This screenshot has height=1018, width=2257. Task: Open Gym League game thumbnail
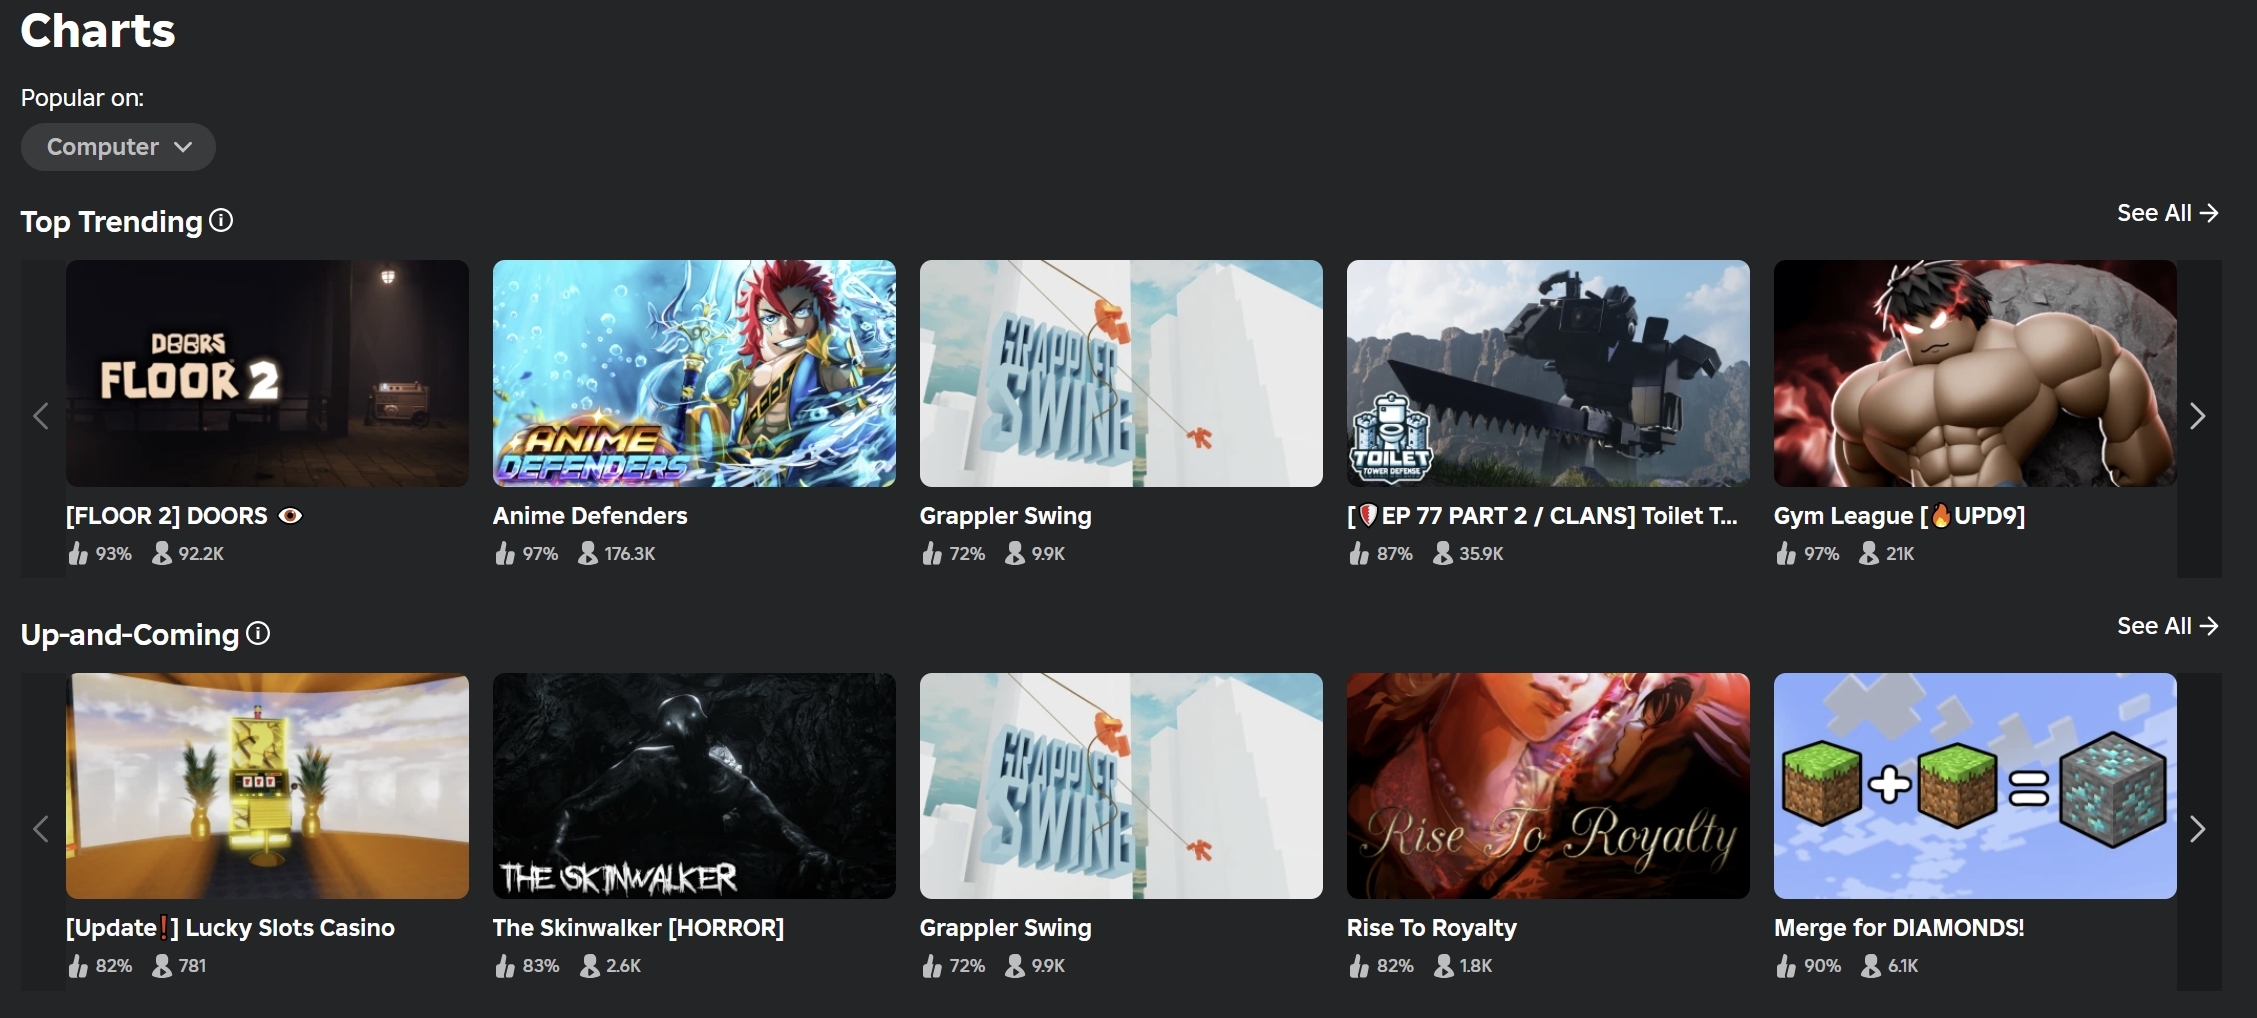tap(1974, 373)
